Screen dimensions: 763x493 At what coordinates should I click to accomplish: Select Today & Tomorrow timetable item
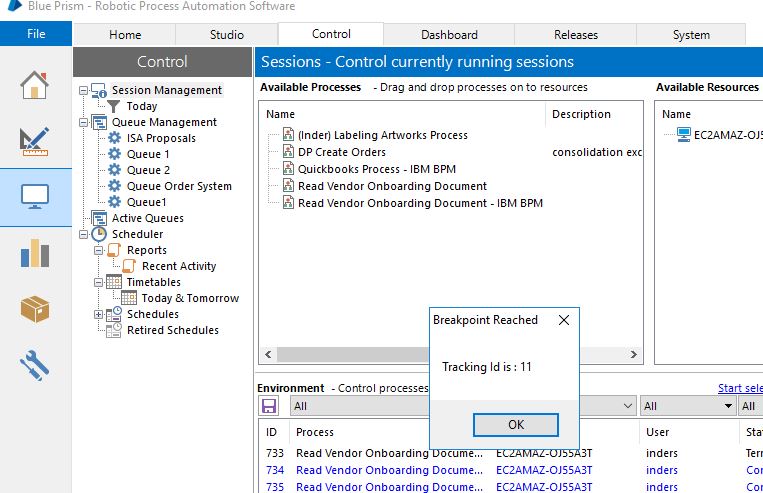190,298
